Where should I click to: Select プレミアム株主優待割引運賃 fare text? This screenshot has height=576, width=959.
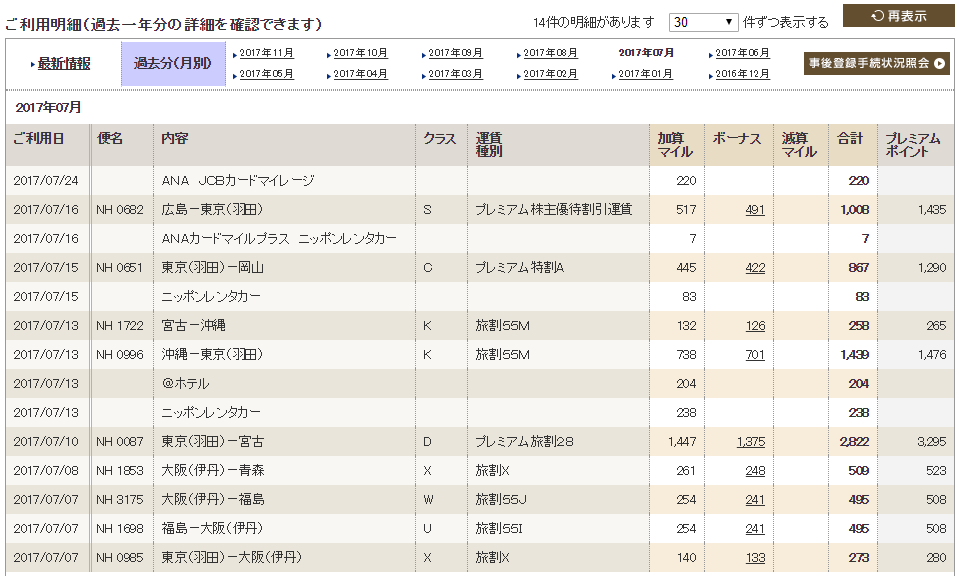pyautogui.click(x=554, y=210)
